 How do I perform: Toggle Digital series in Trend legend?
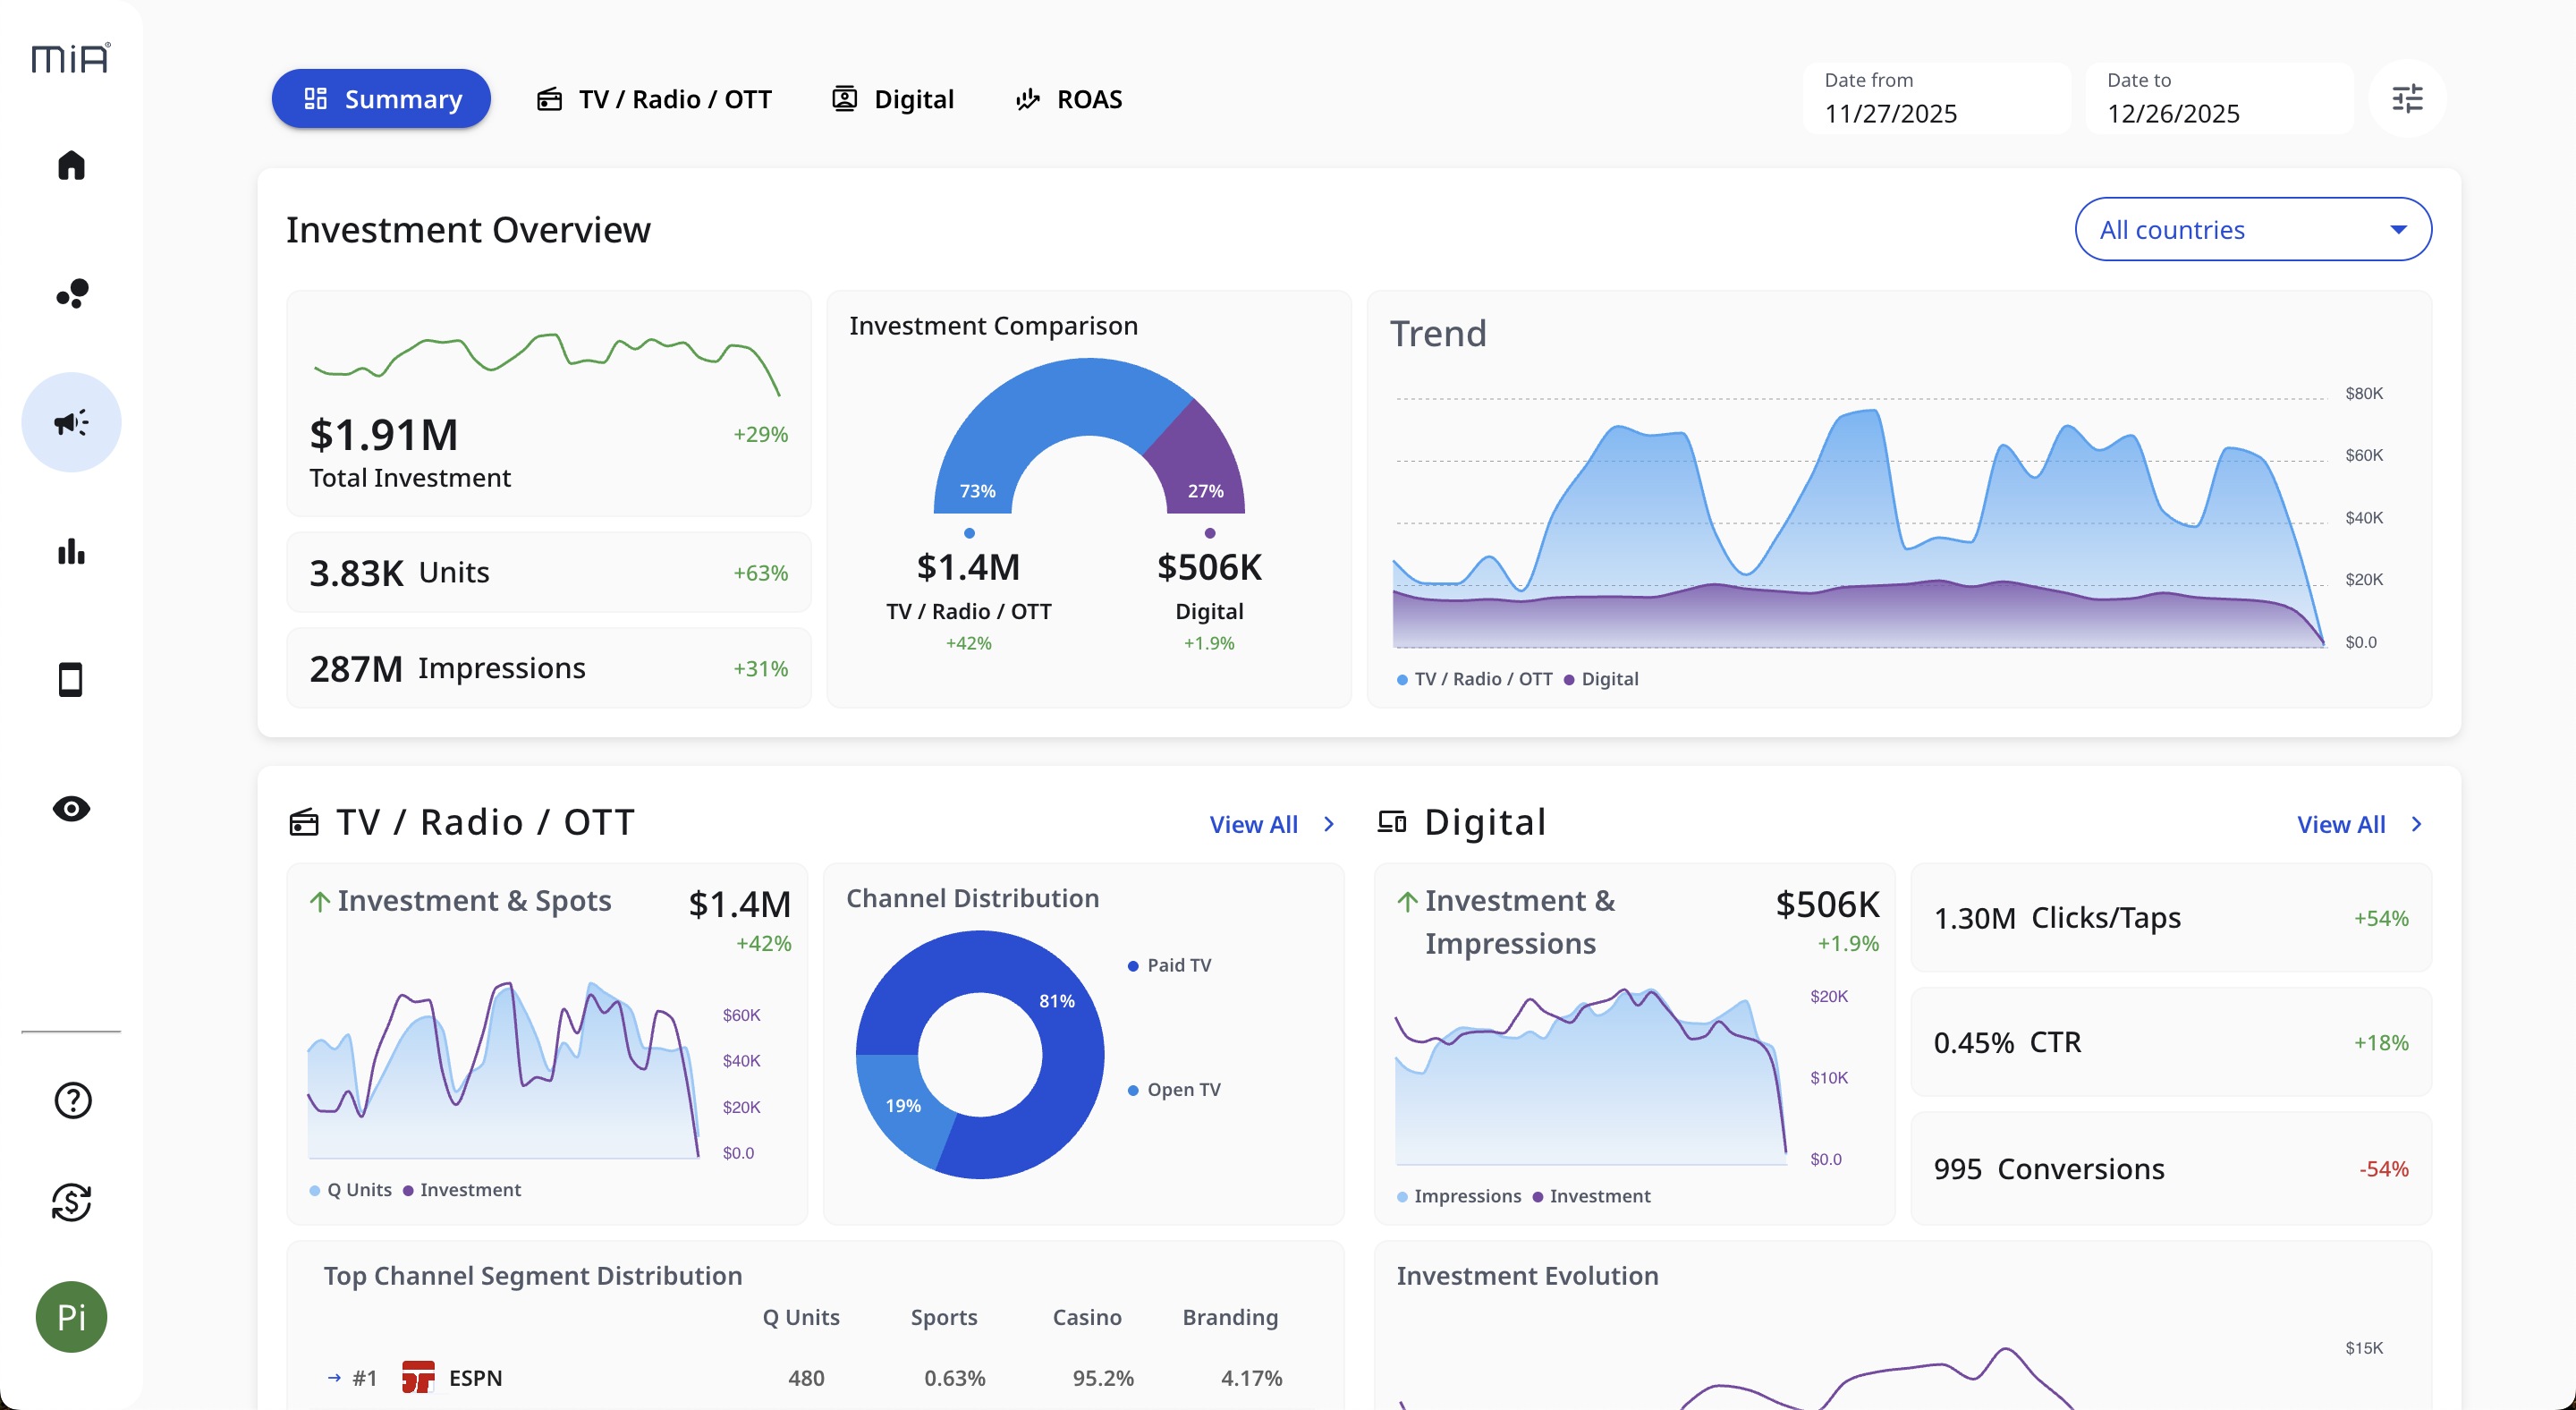click(x=1601, y=679)
